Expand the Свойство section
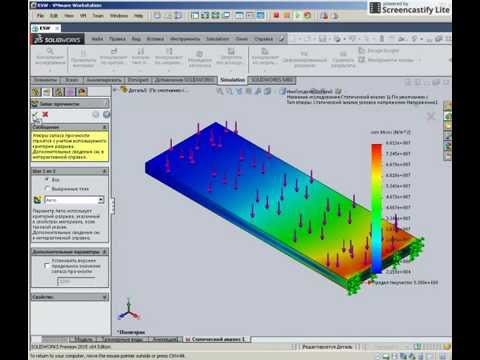Image resolution: width=480 pixels, height=360 pixels. pos(105,297)
